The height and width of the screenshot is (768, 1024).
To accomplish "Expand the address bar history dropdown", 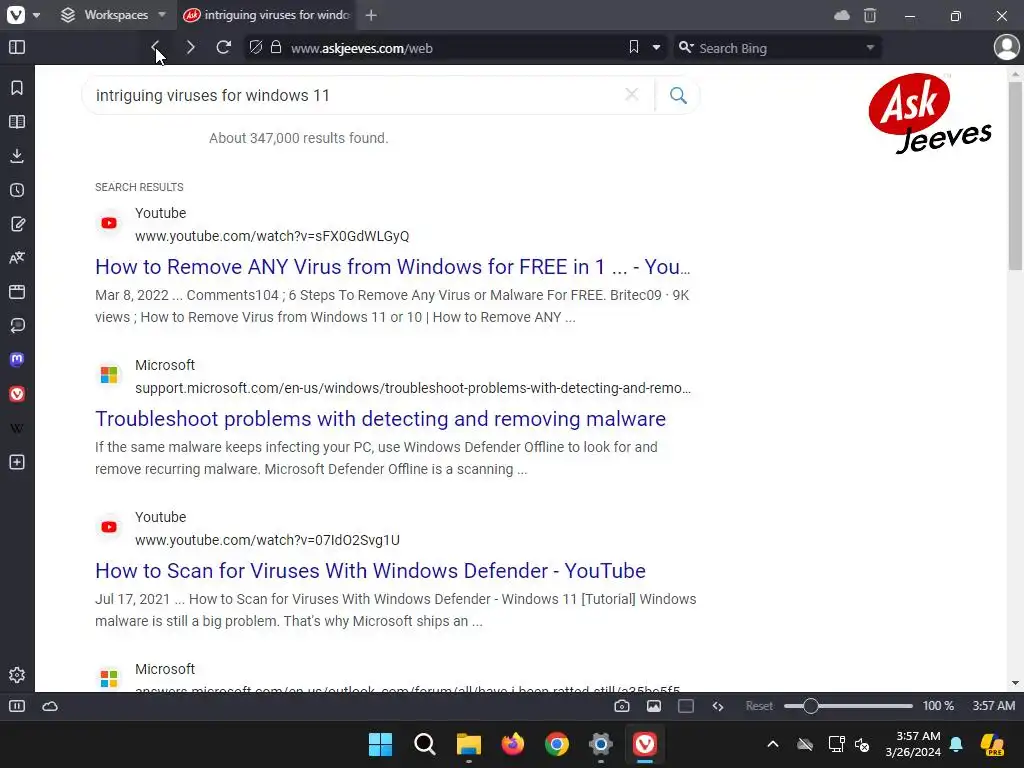I will point(656,48).
